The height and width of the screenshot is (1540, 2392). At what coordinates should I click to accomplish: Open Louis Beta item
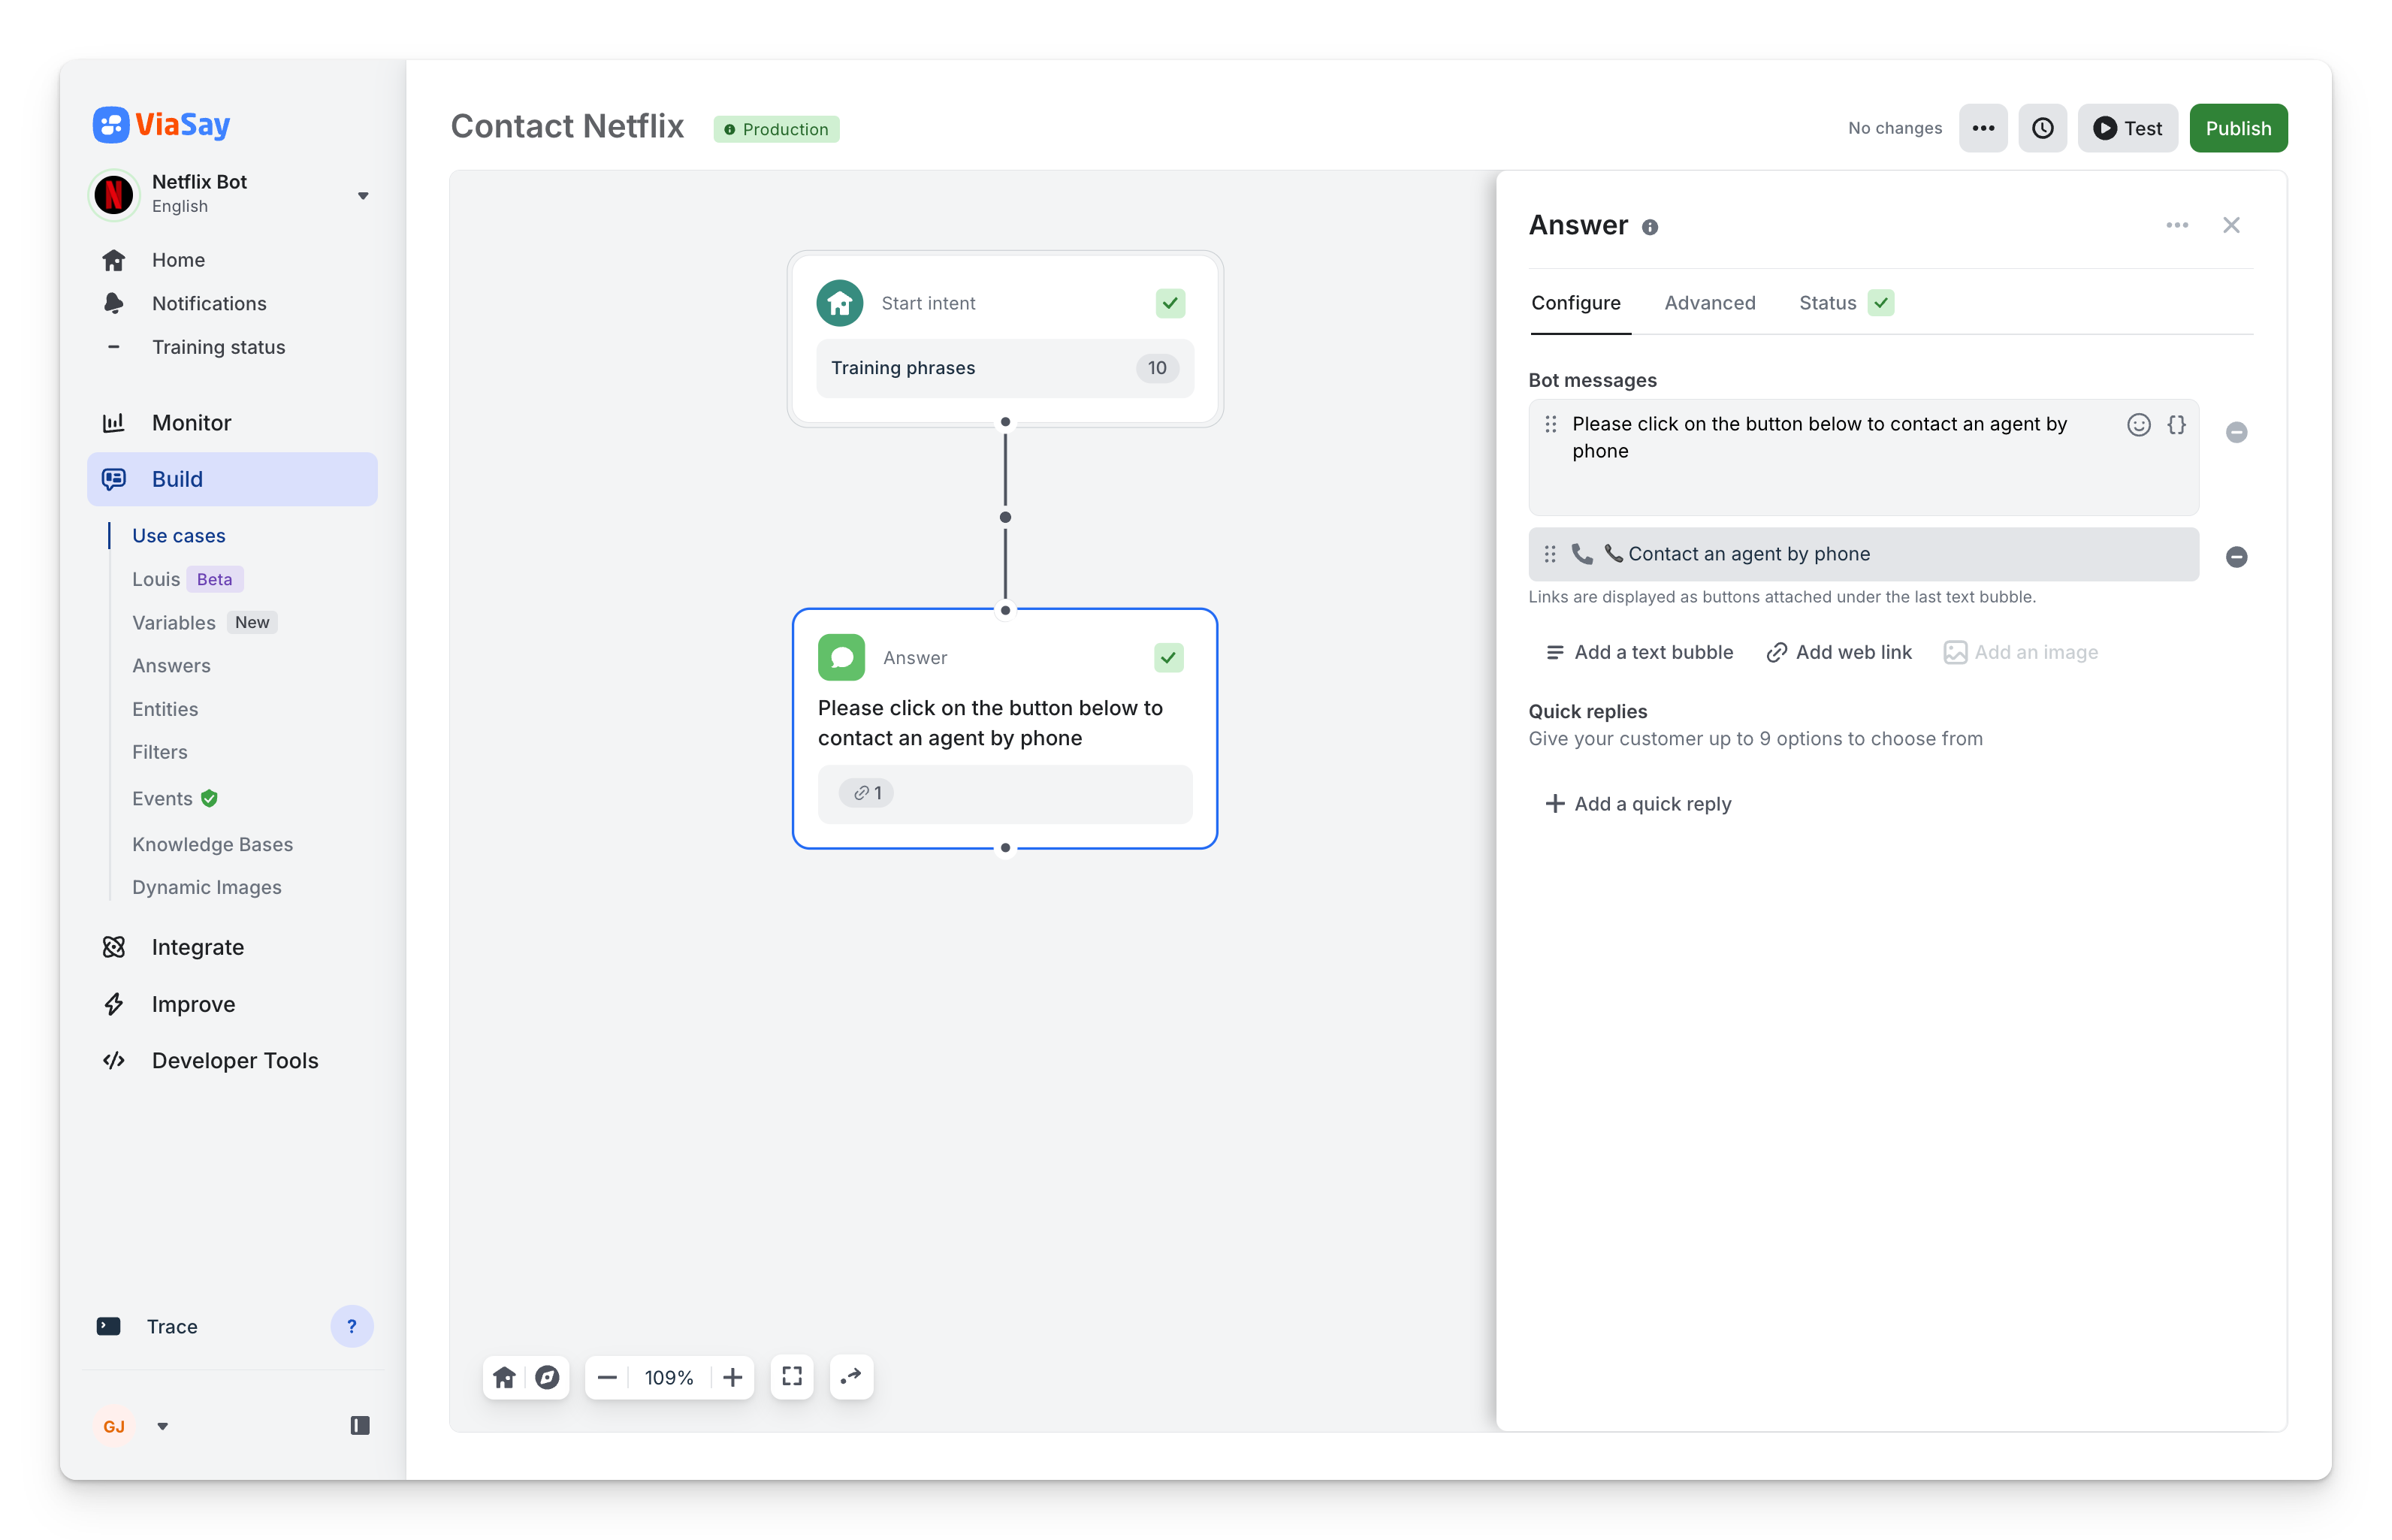[x=187, y=579]
